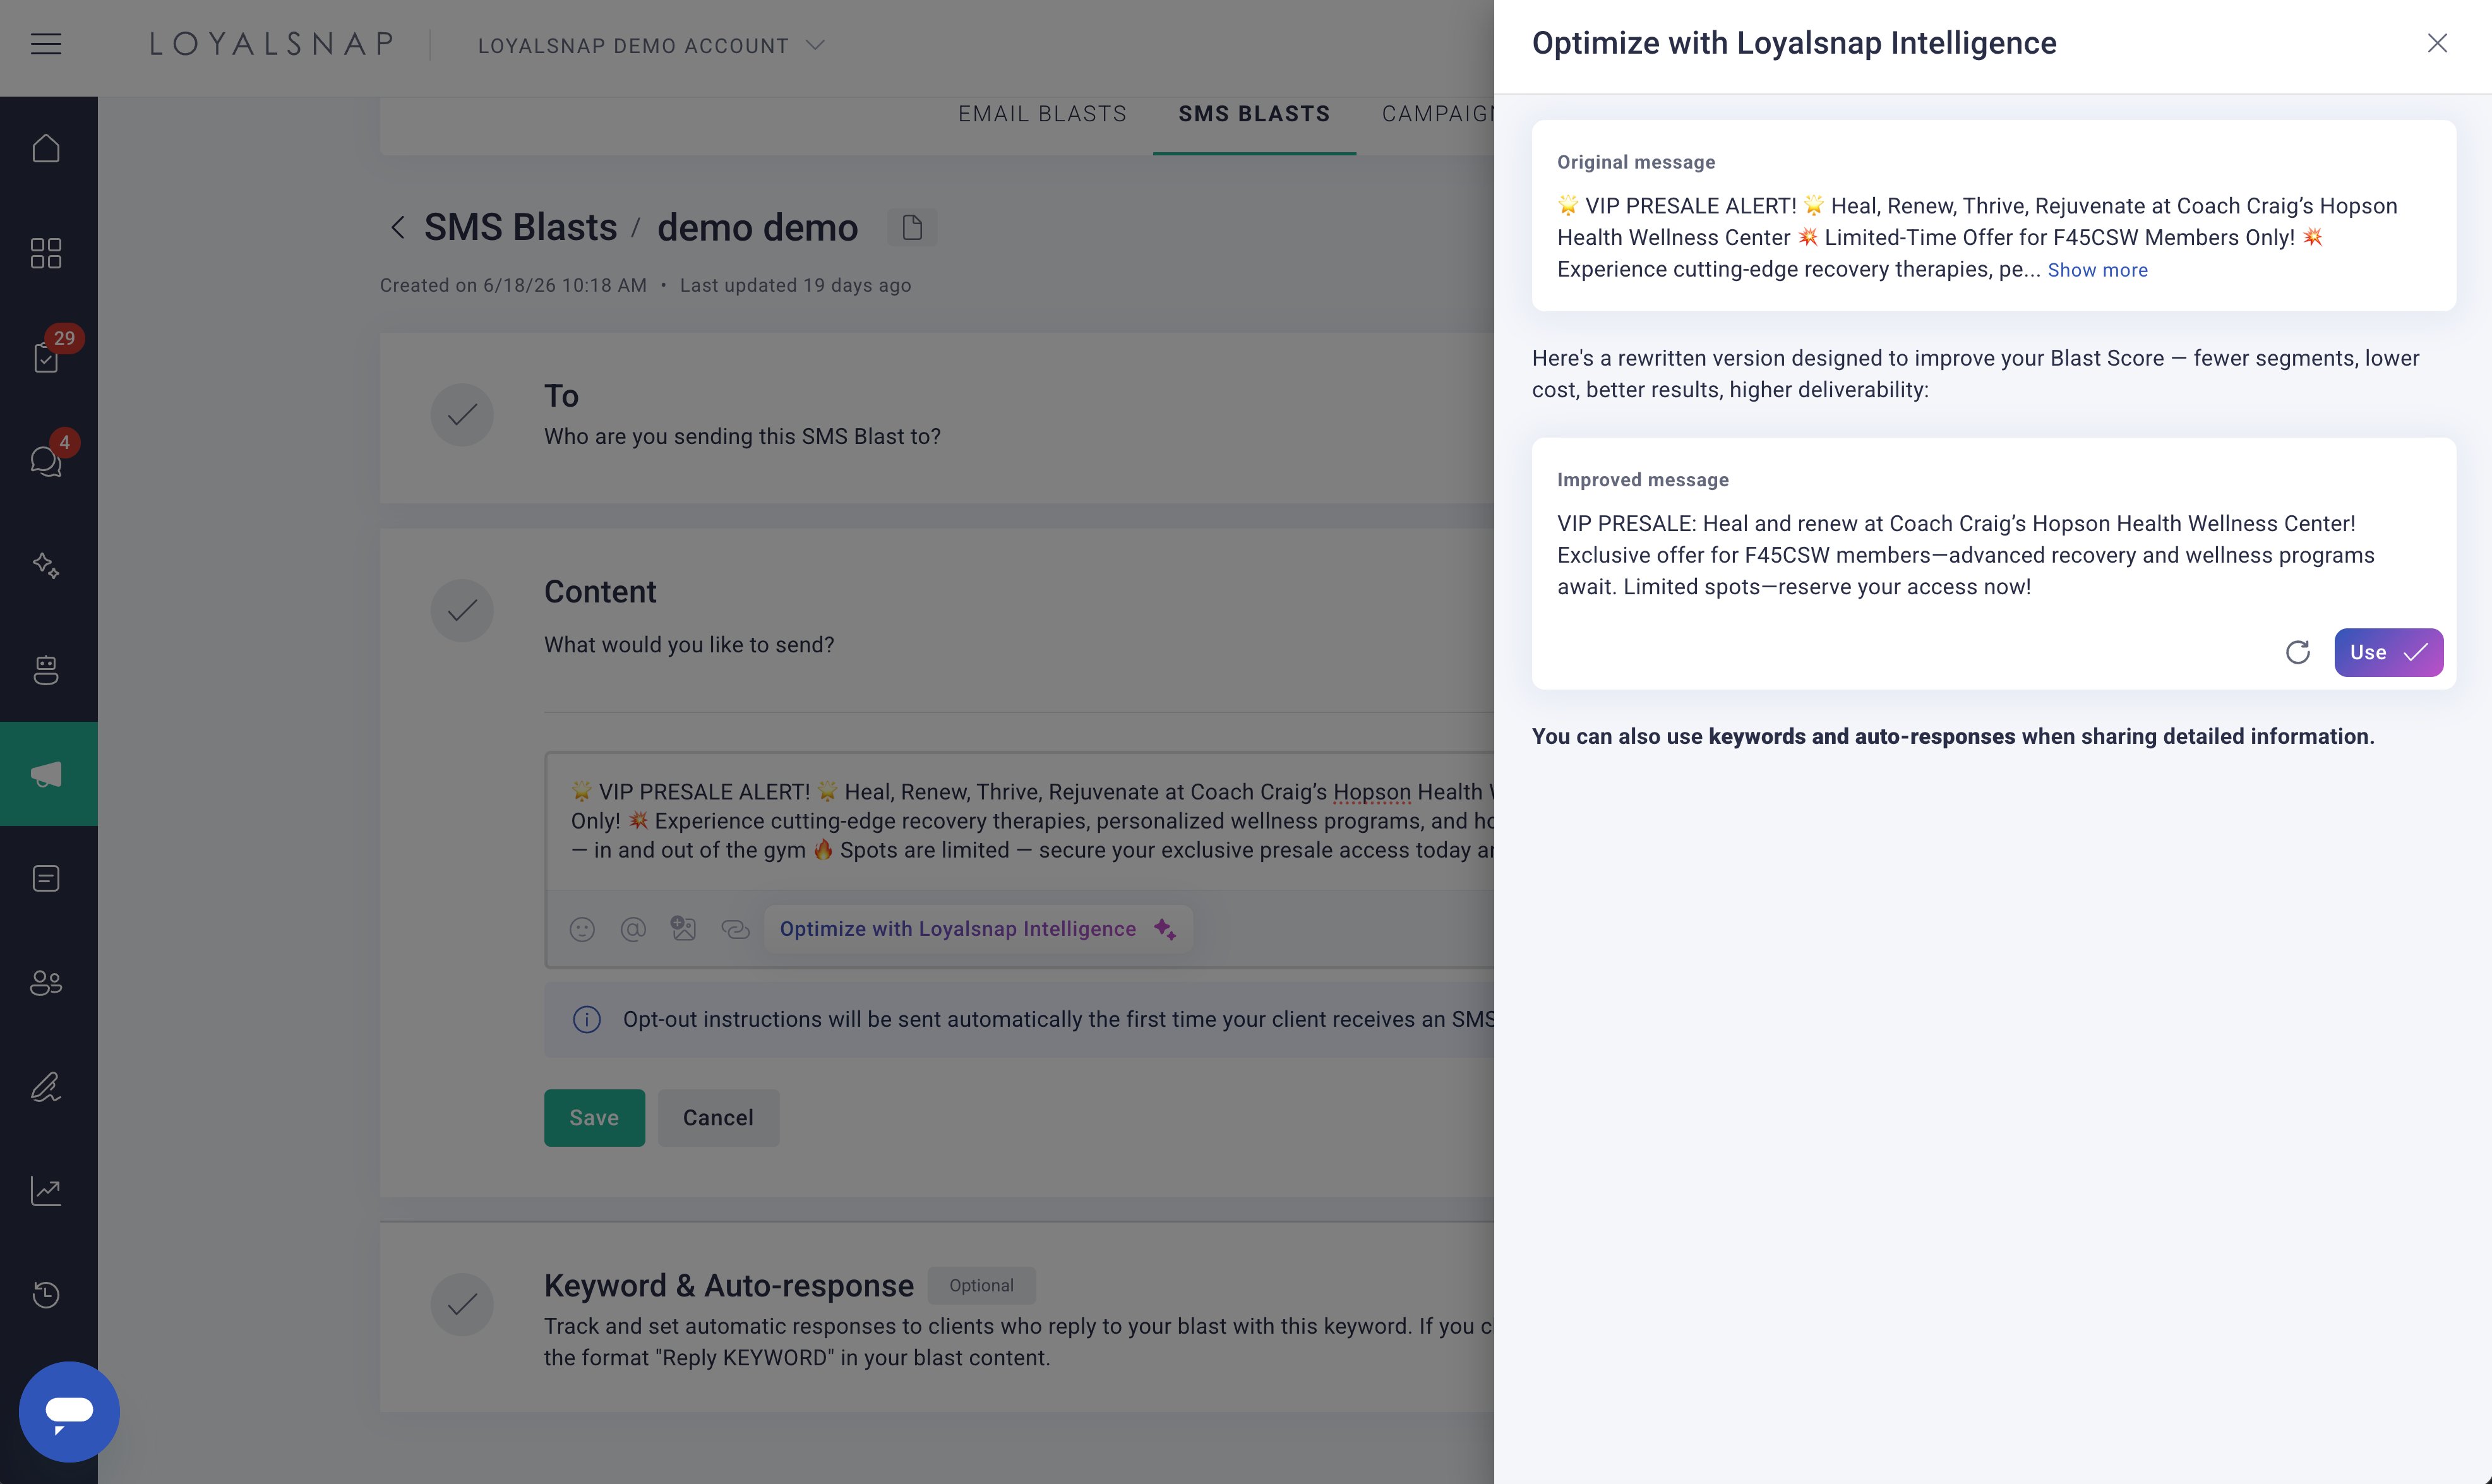Insert a link into the message
This screenshot has height=1484, width=2492.
tap(735, 930)
